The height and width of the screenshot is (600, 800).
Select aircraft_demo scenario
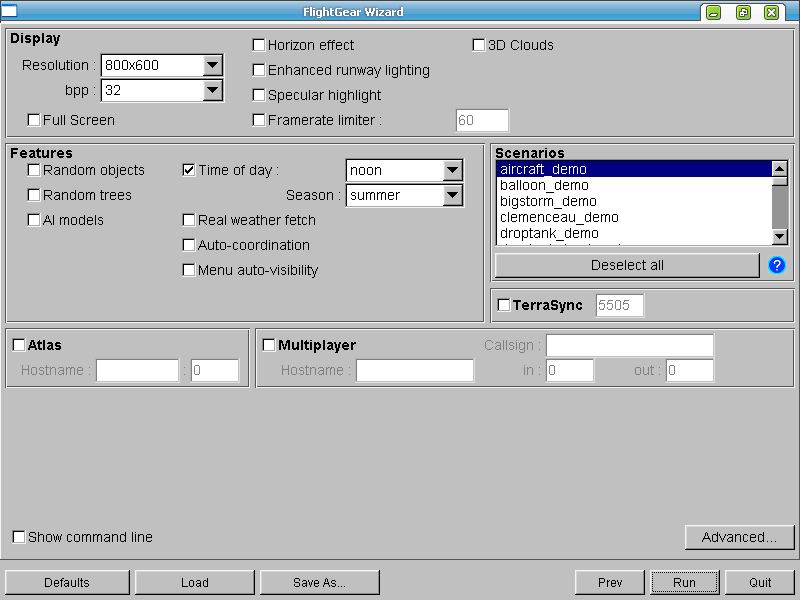[x=634, y=169]
